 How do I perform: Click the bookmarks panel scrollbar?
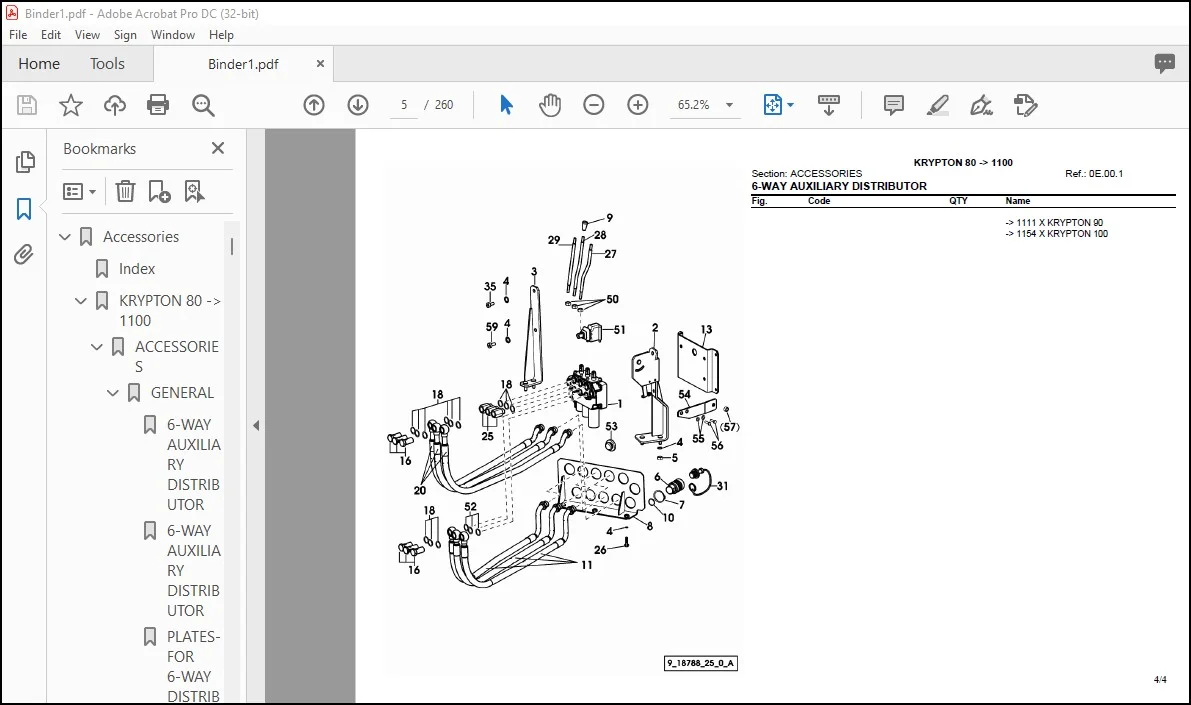tap(232, 246)
